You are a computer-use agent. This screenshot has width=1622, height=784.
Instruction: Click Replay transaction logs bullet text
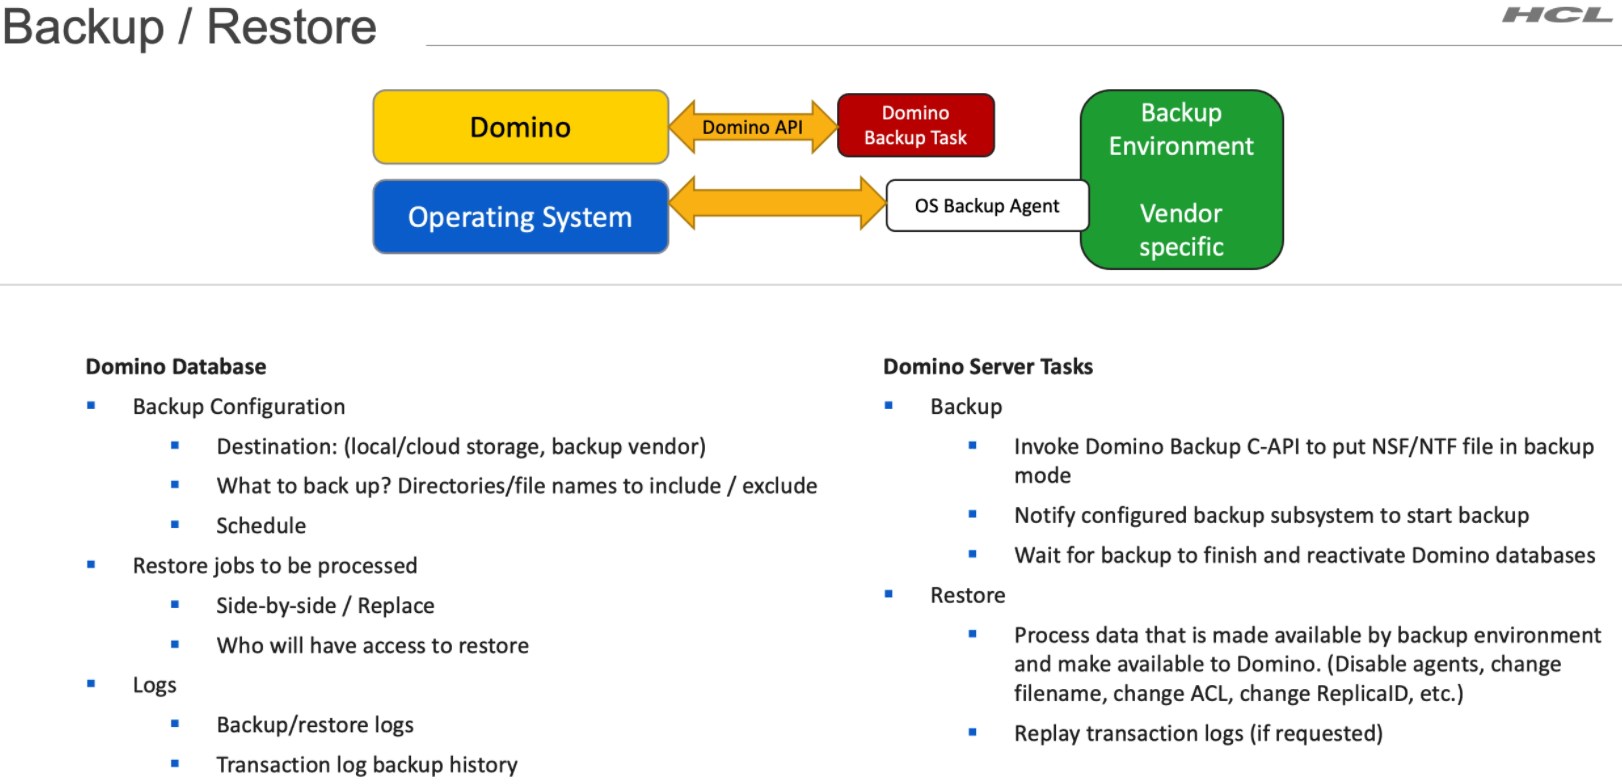1198,734
